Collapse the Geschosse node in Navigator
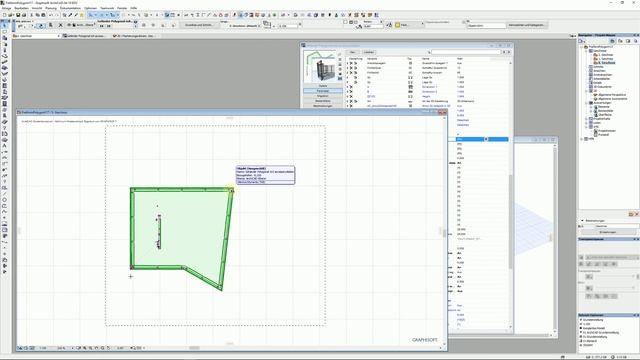This screenshot has width=640, height=360. (x=586, y=51)
